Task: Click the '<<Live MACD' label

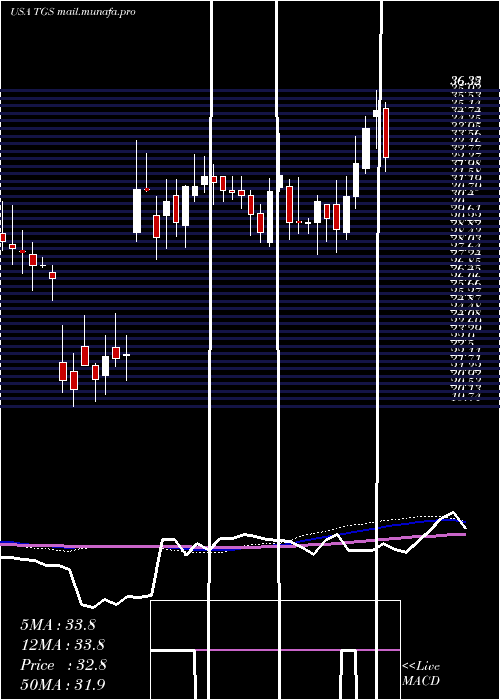Action: tap(421, 673)
